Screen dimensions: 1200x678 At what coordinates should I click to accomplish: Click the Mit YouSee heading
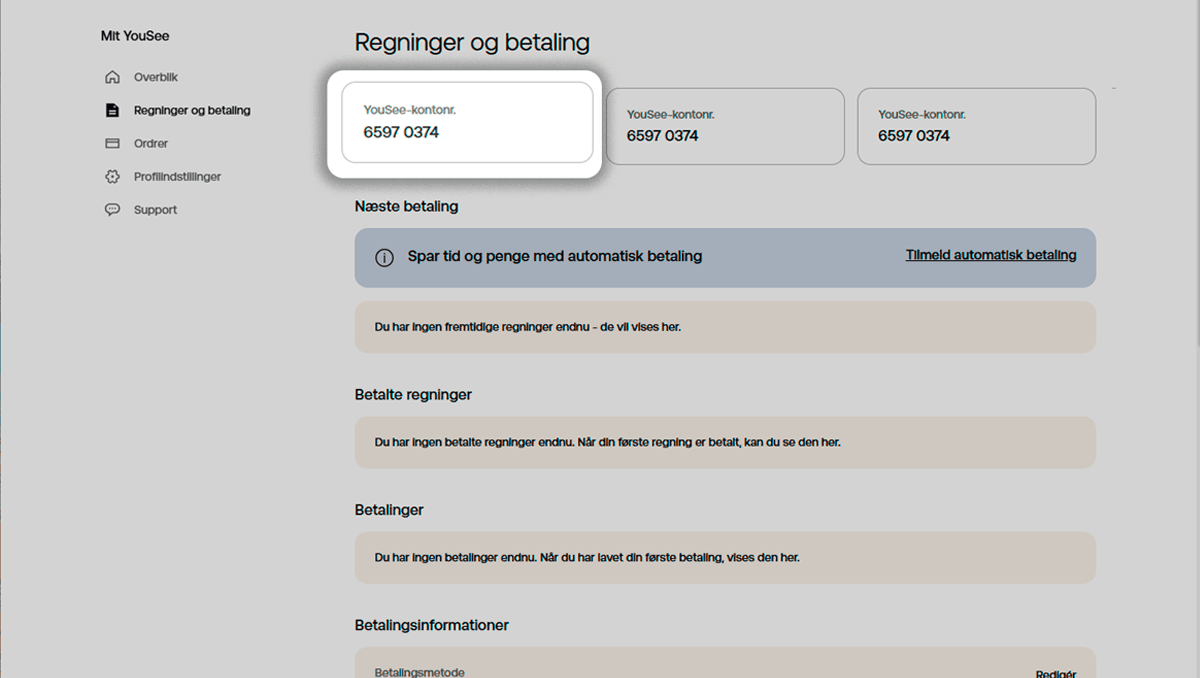(134, 35)
